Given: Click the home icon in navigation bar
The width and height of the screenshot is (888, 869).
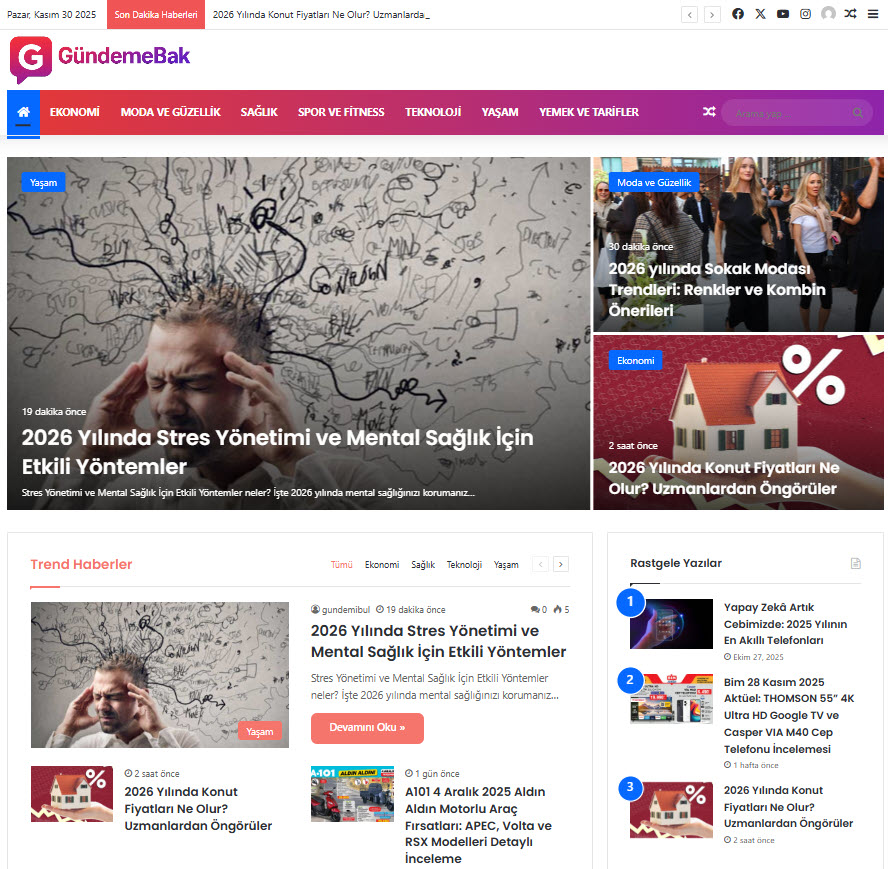Looking at the screenshot, I should tap(23, 112).
